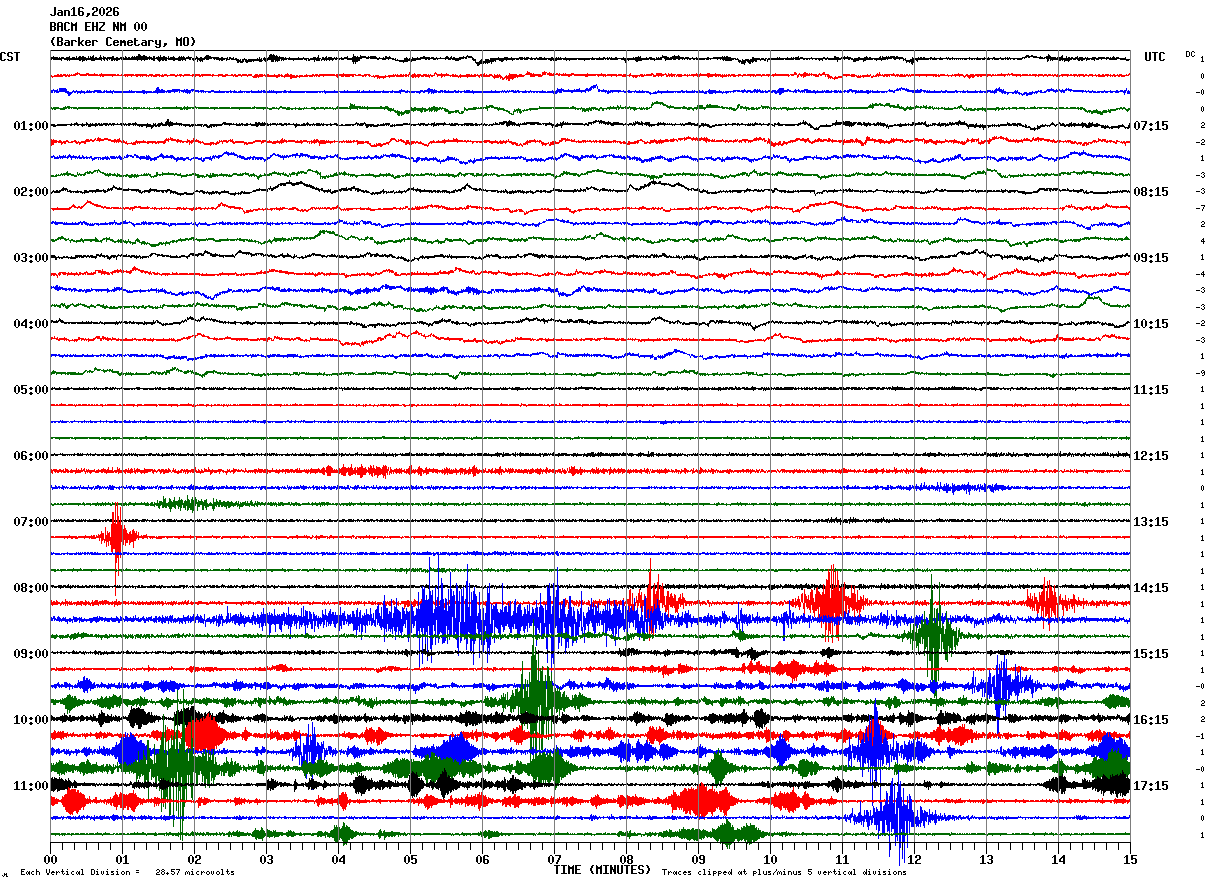This screenshot has width=1210, height=886.
Task: Click the 11:15 UTC time label
Action: tap(1151, 390)
